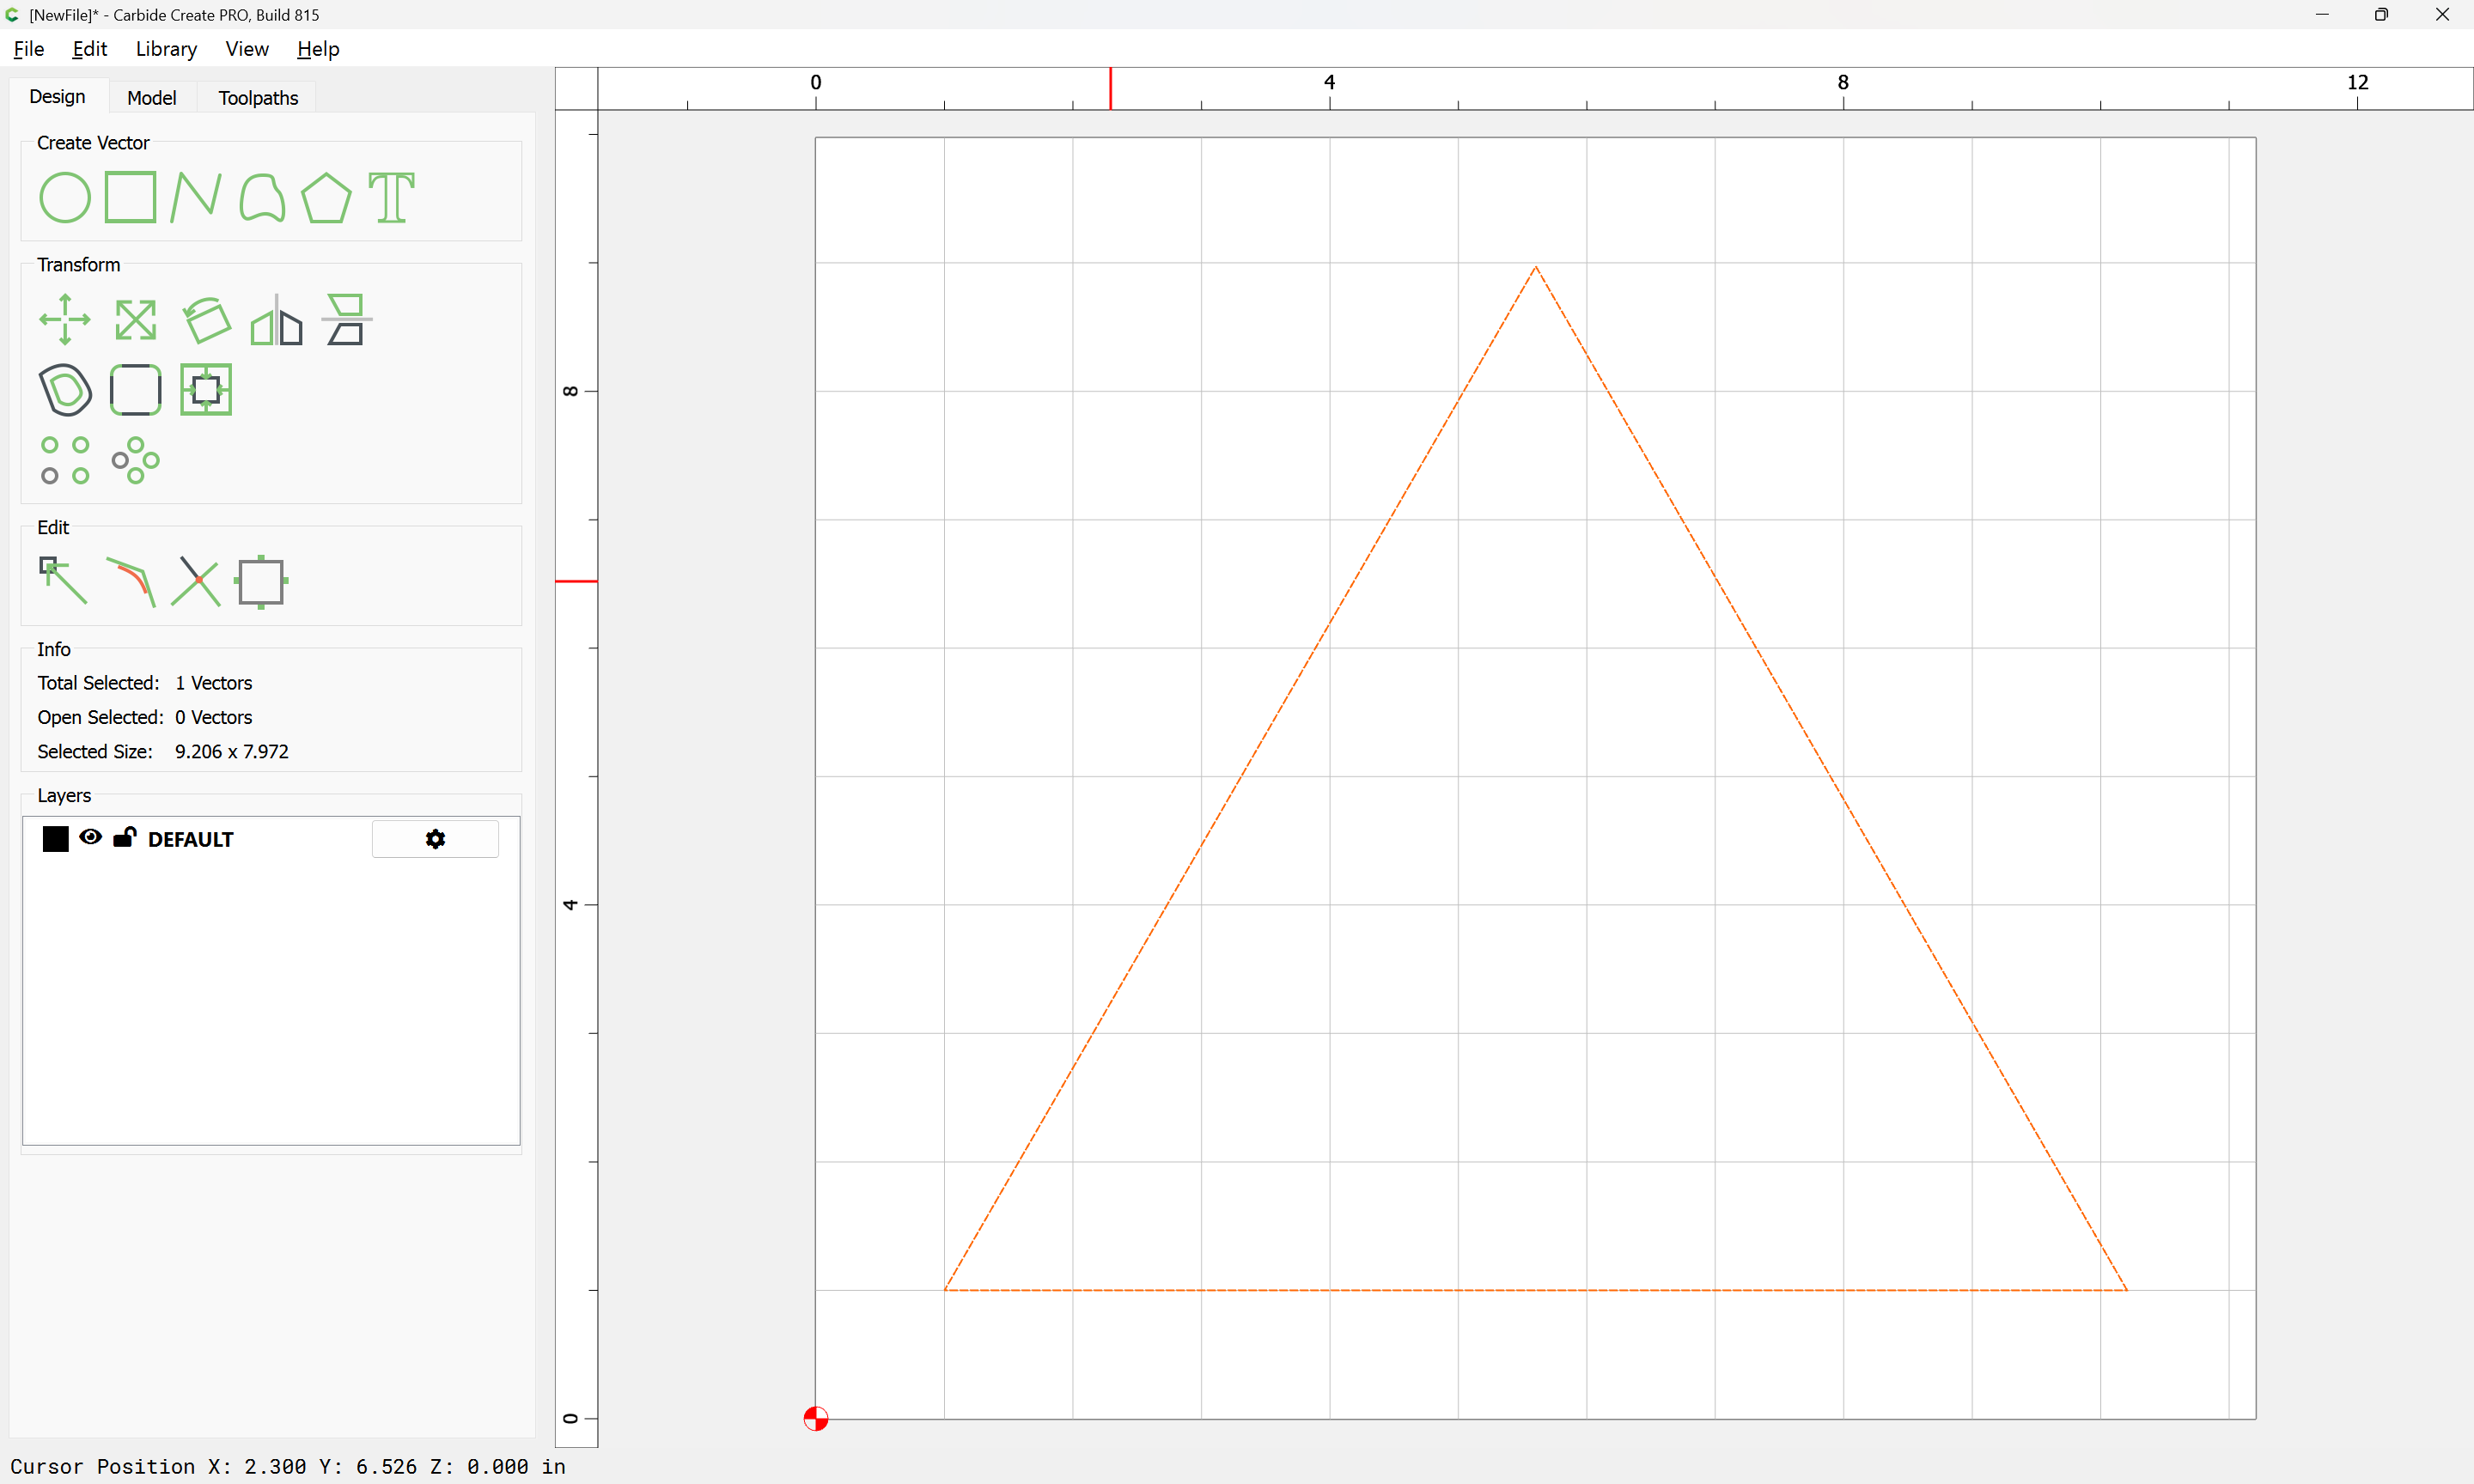Pick the Curve drawing tool
Image resolution: width=2474 pixels, height=1484 pixels.
click(x=262, y=197)
